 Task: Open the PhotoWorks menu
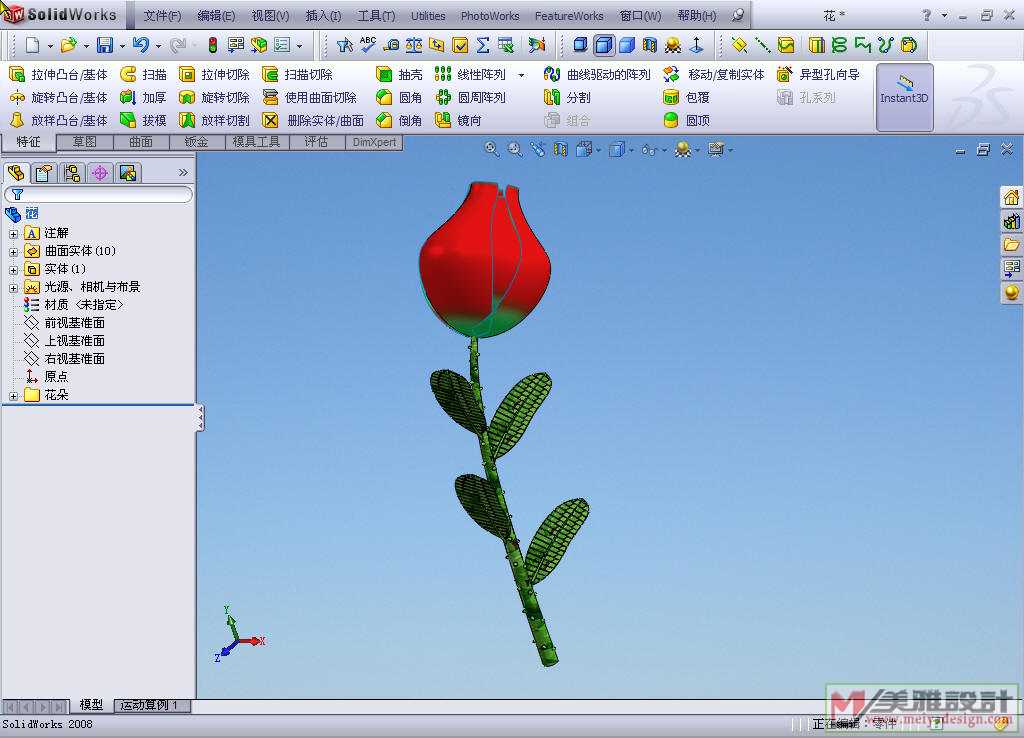pos(490,16)
